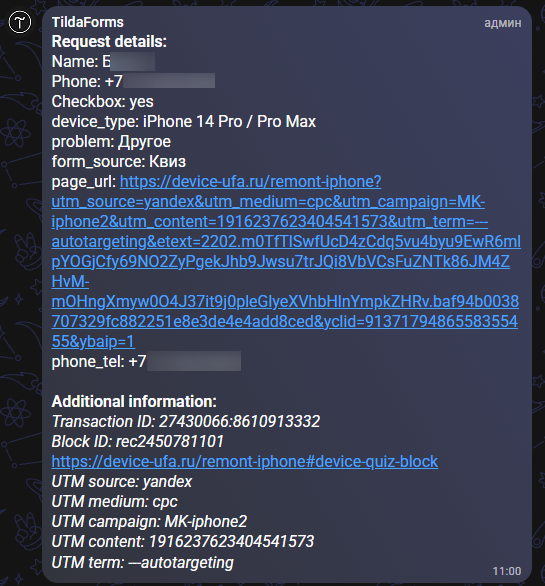Click the админ label on message
Screen dimensions: 545x586
coord(503,23)
